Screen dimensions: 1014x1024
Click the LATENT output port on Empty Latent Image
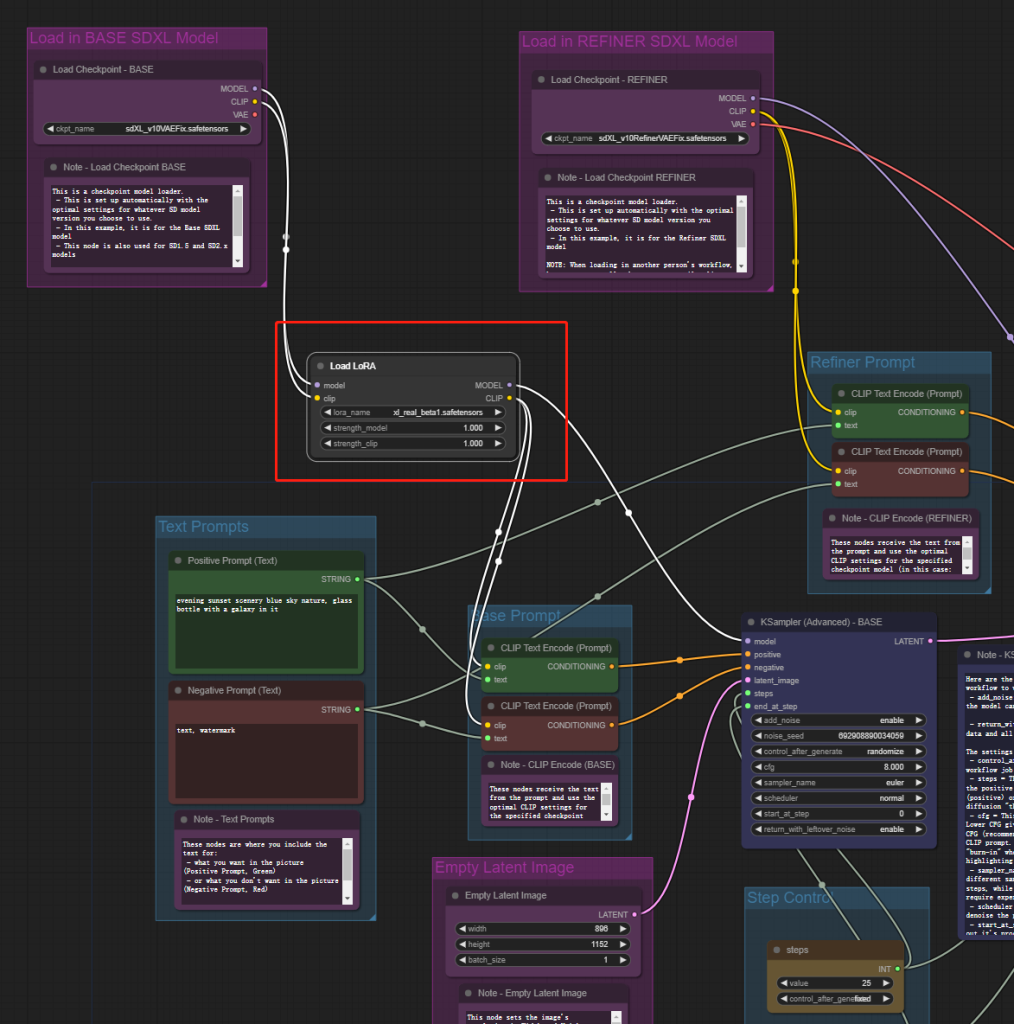635,914
